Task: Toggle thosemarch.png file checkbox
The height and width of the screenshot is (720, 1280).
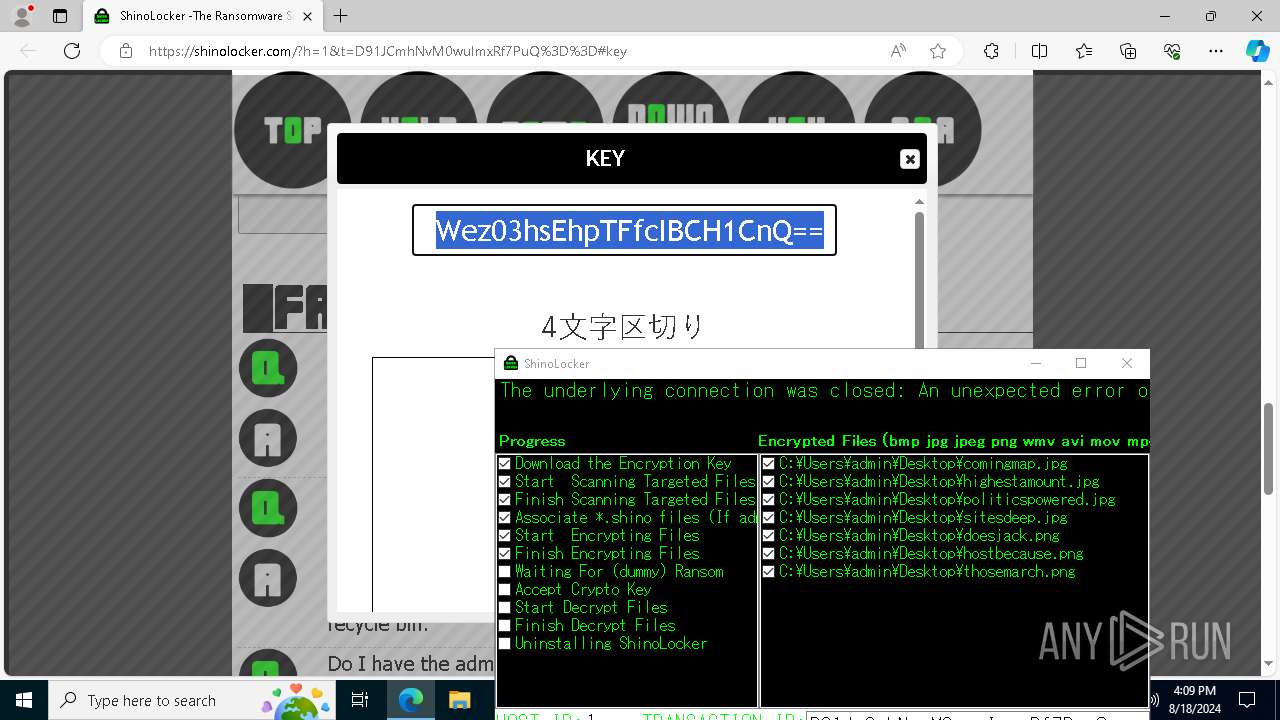Action: pyautogui.click(x=768, y=571)
